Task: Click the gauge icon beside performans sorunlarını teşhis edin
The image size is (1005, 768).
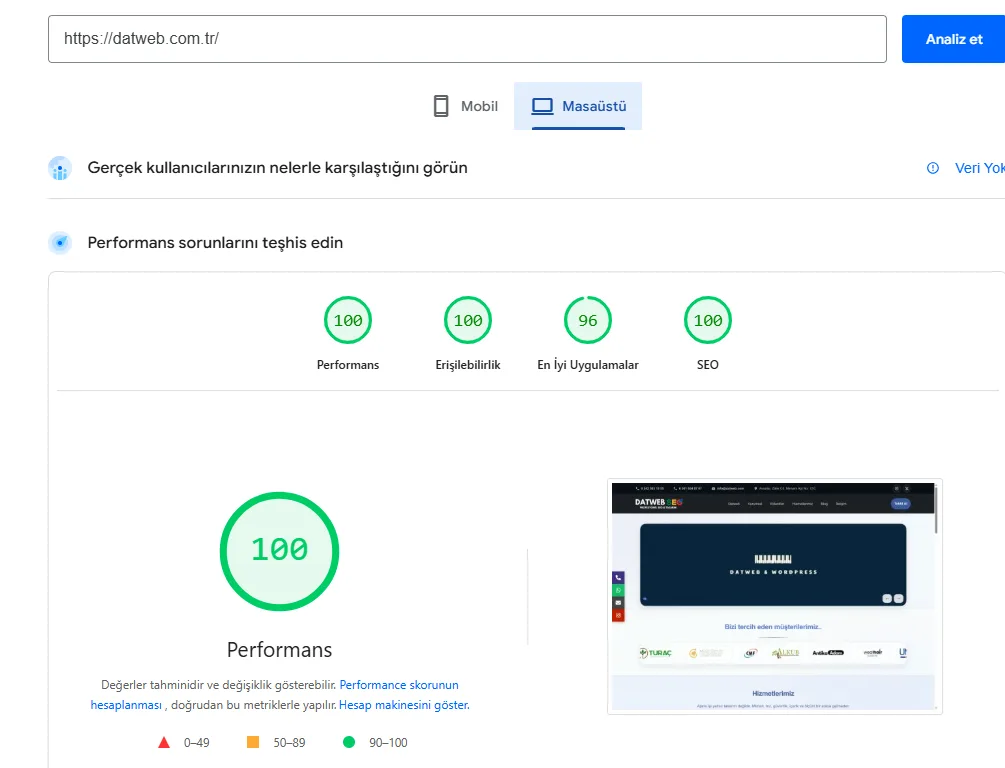Action: (60, 242)
